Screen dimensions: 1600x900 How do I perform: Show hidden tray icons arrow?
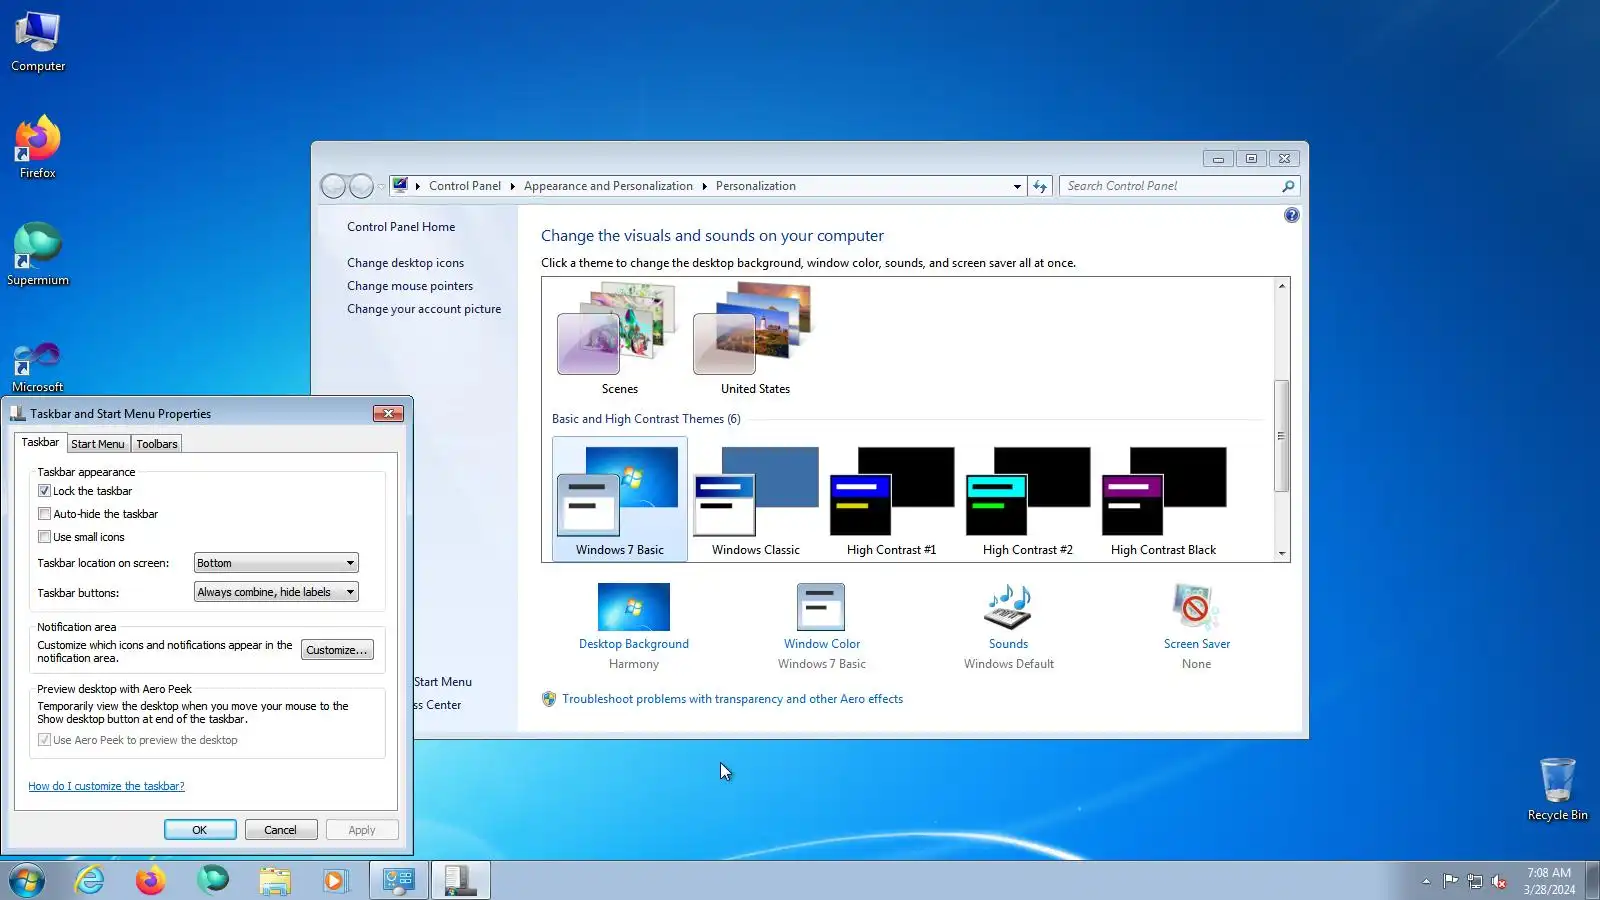point(1426,881)
